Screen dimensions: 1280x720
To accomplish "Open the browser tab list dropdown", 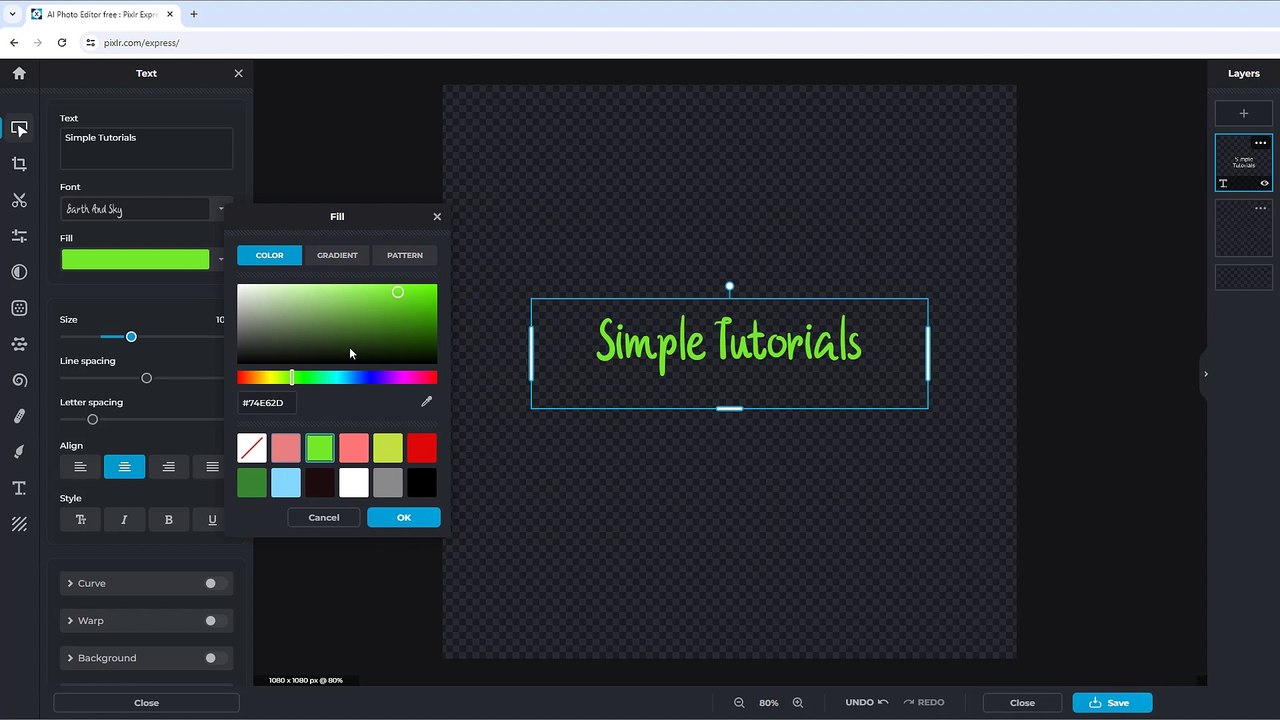I will 12,14.
